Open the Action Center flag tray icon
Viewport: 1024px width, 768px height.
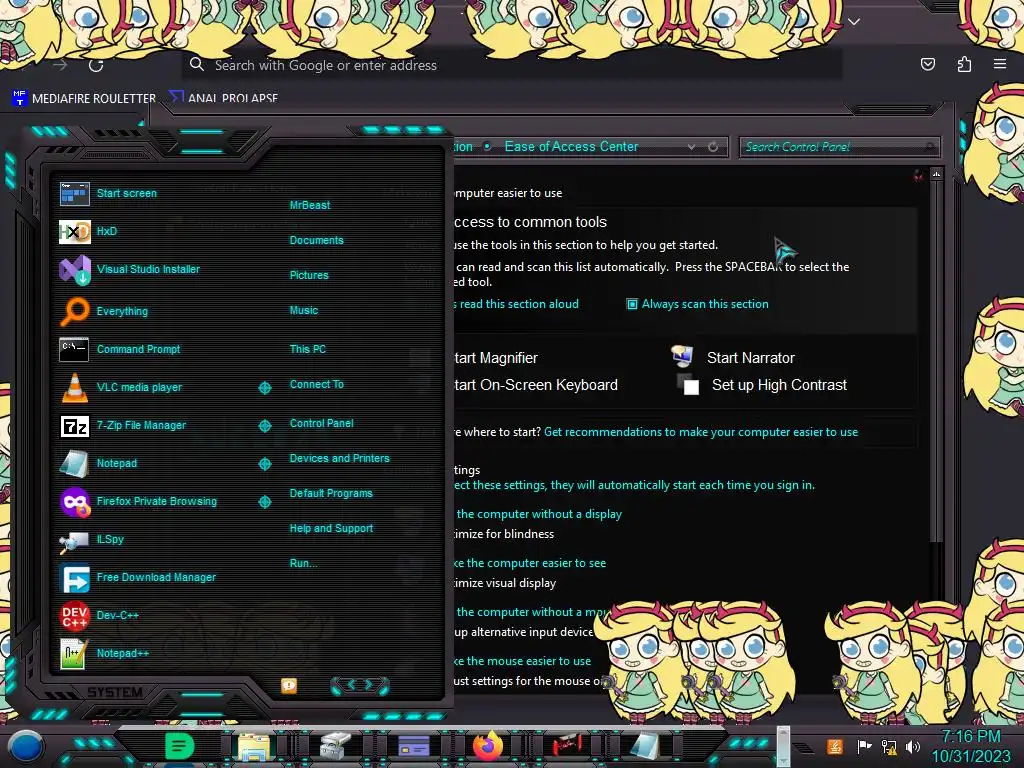(x=864, y=746)
